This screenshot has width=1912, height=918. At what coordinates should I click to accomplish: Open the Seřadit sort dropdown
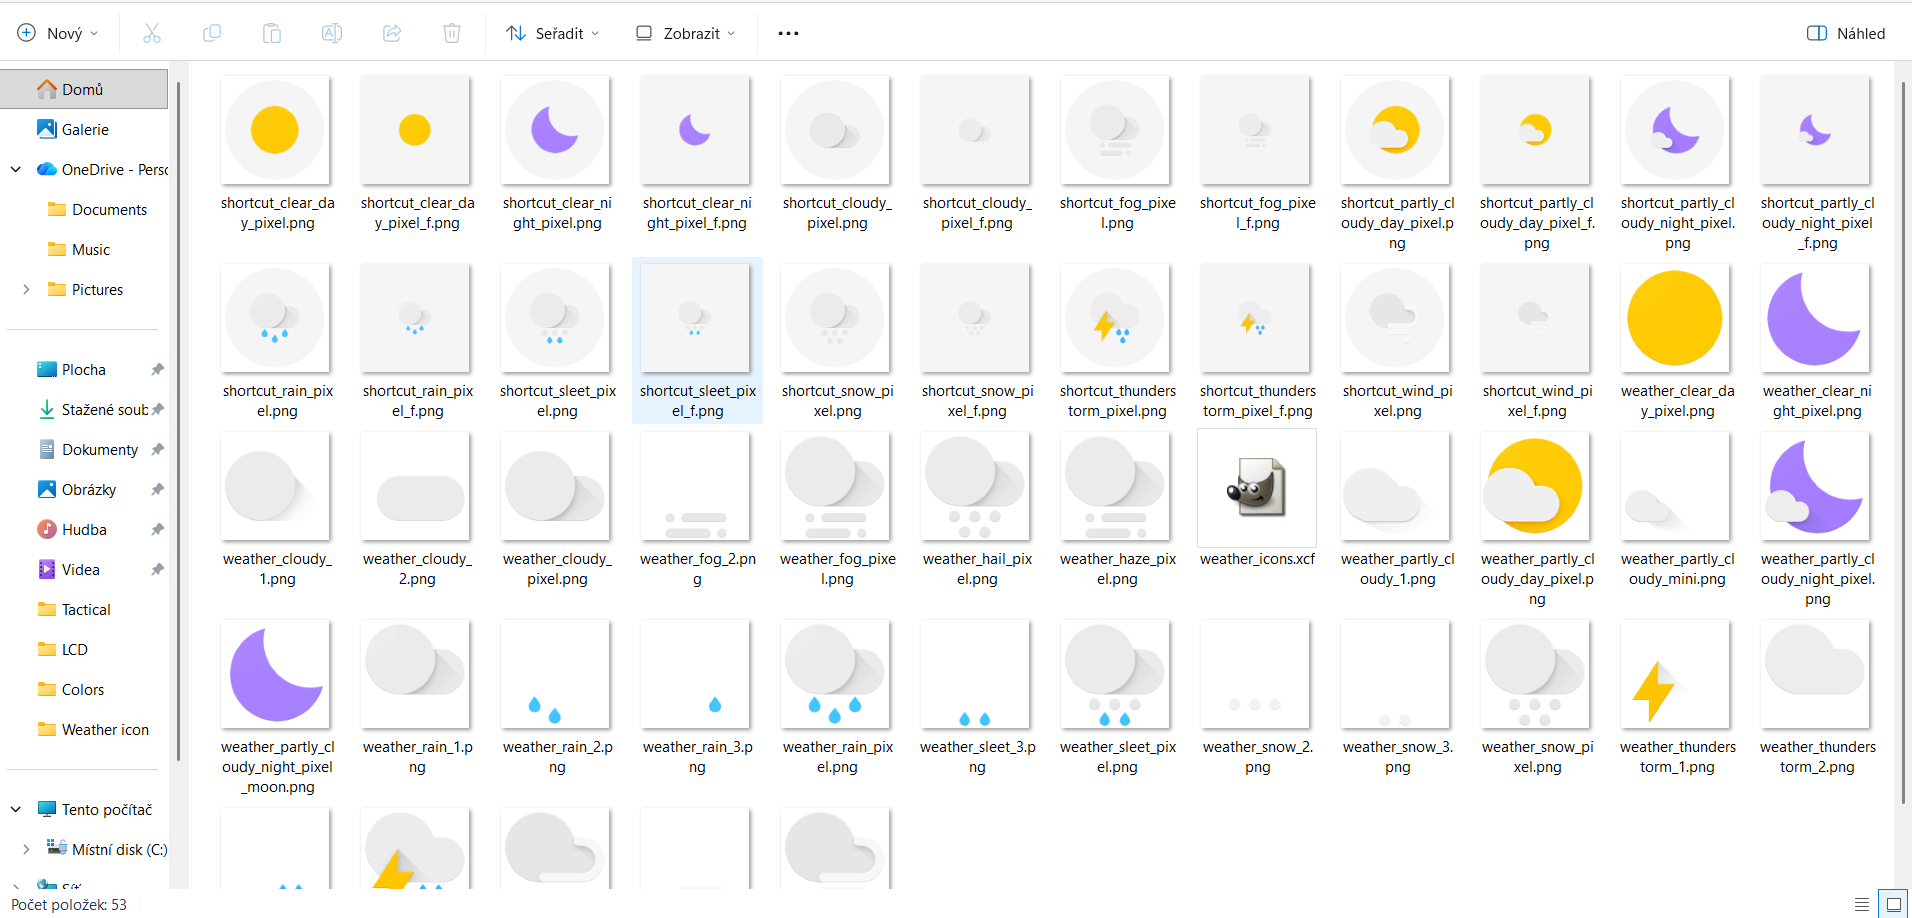(553, 33)
